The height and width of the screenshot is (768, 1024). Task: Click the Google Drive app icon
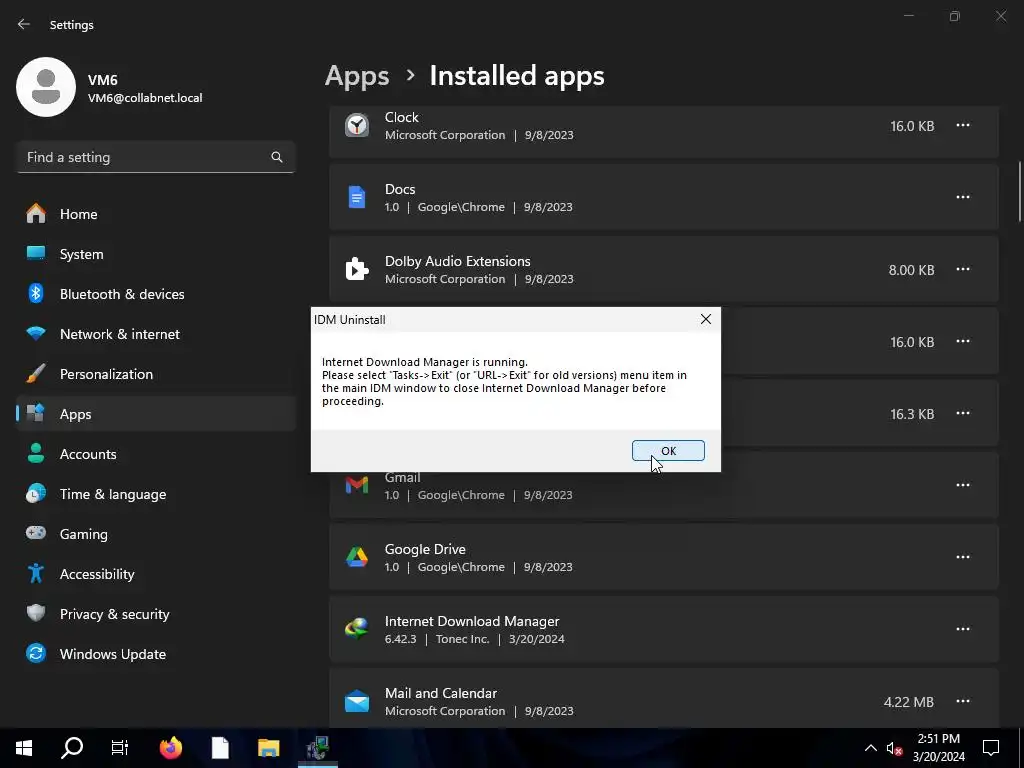[x=357, y=557]
